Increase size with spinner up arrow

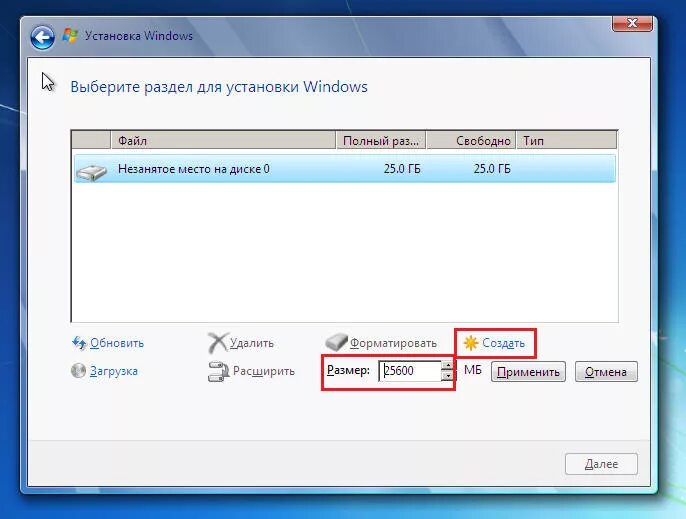pyautogui.click(x=448, y=366)
